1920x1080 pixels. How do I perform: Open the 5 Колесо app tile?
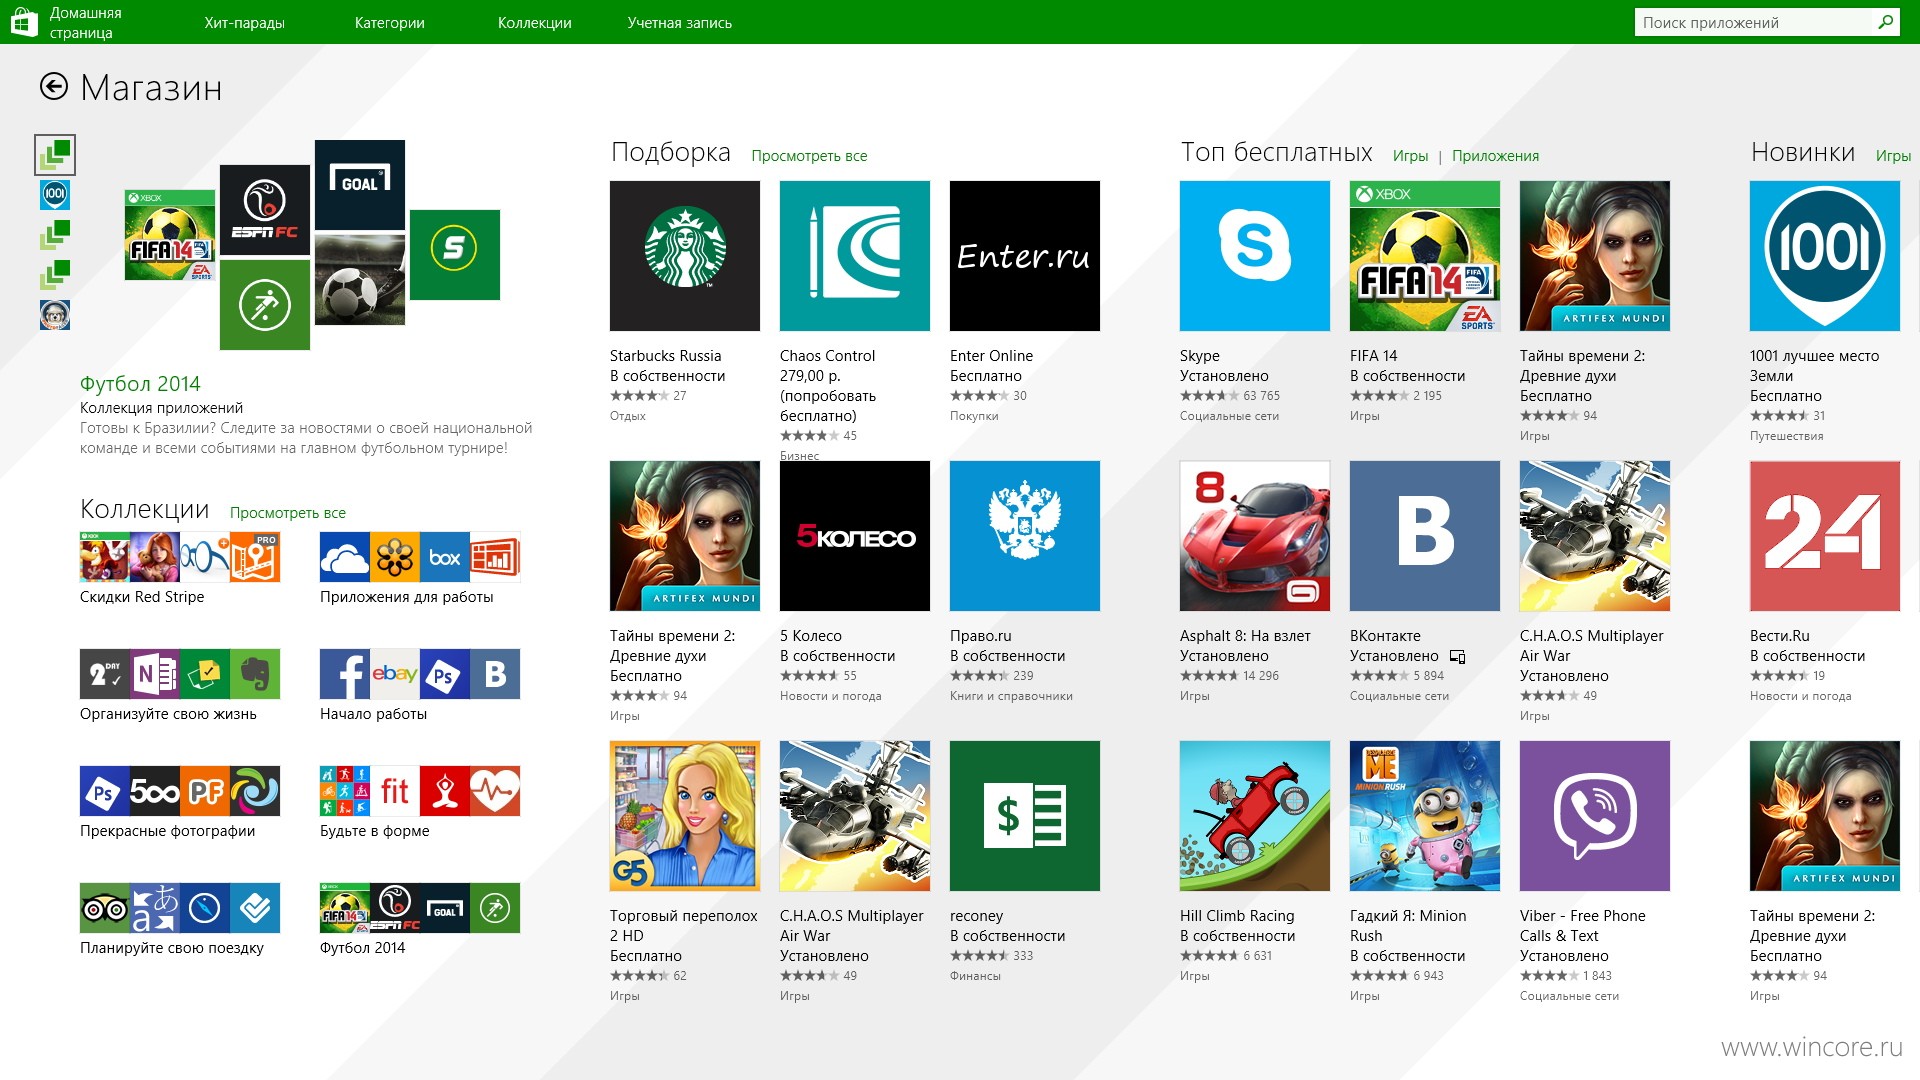[x=855, y=536]
